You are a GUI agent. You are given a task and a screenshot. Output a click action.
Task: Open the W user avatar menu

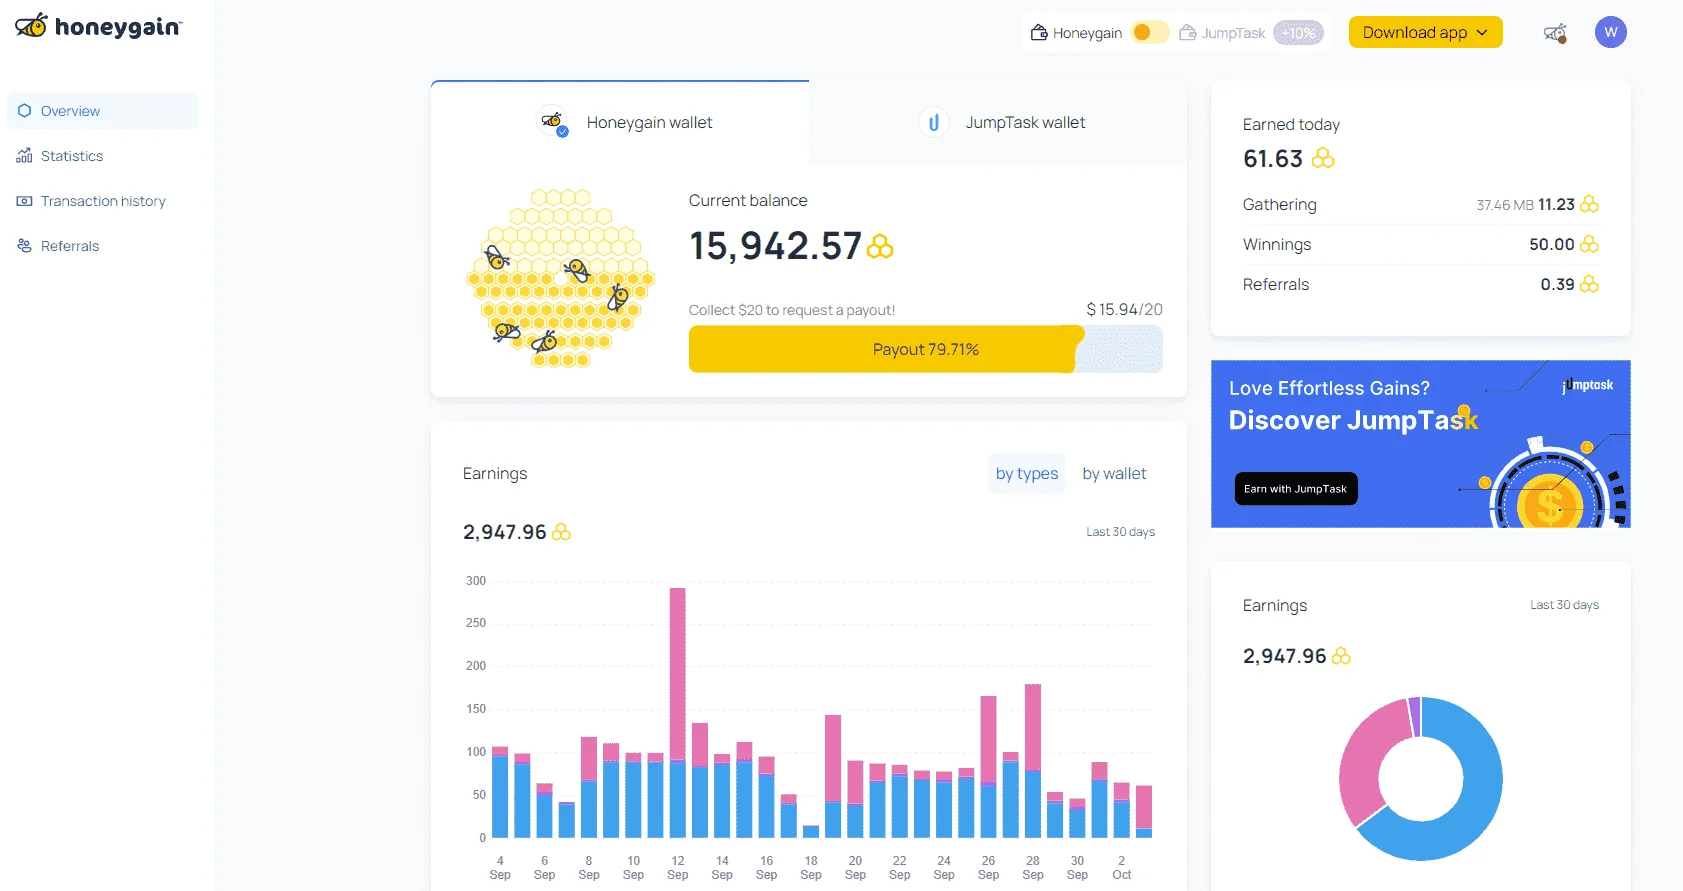click(x=1610, y=32)
